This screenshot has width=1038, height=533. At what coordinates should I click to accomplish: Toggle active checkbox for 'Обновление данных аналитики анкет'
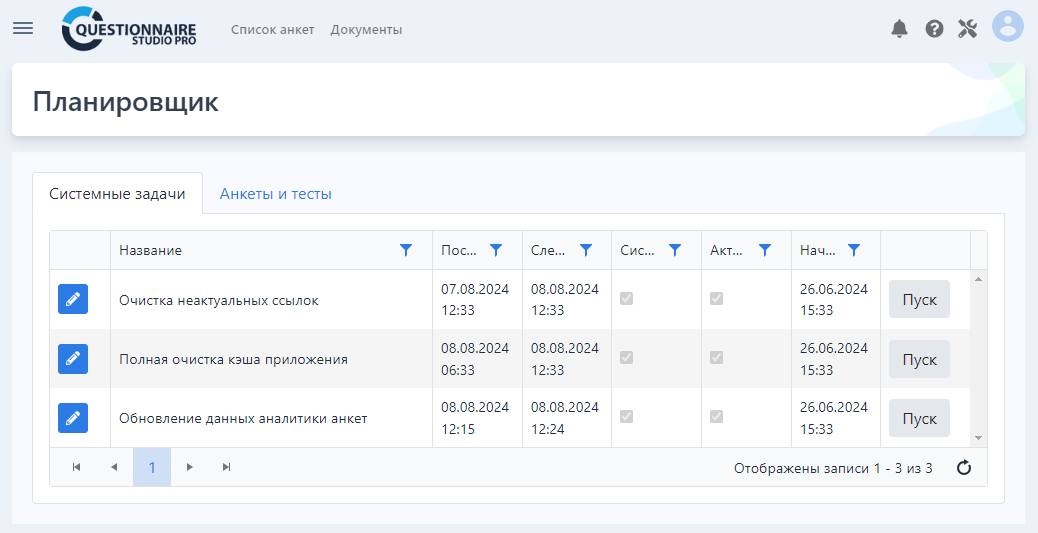pyautogui.click(x=717, y=417)
